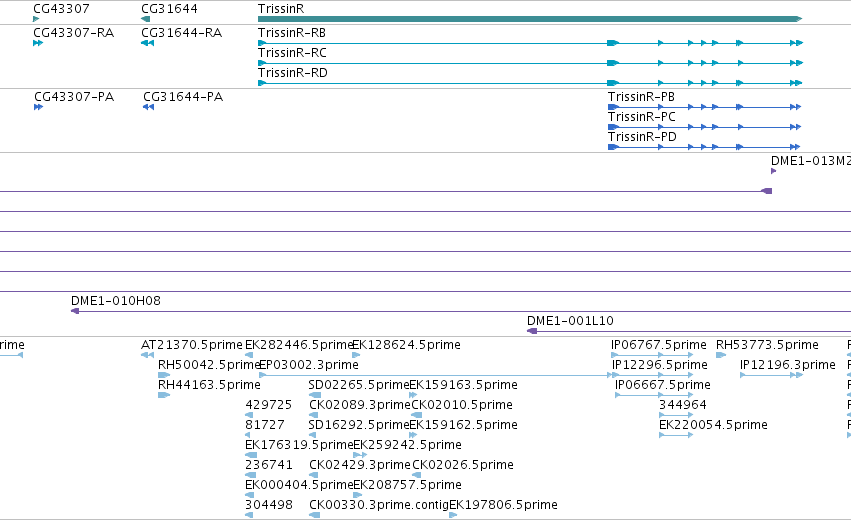Select BAC clone DME1-001L10
Viewport: 851px width, 520px height.
(x=570, y=321)
